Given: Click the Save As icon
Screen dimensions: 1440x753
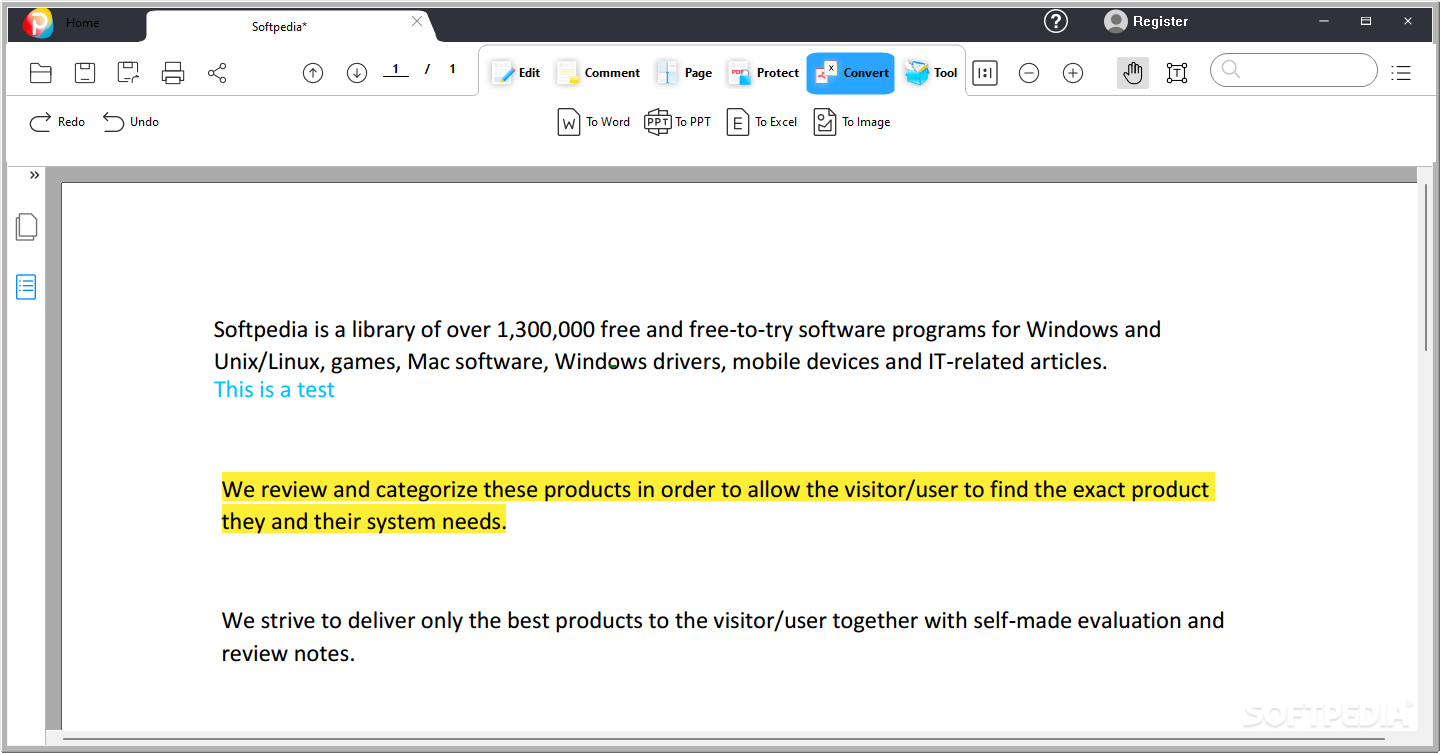Looking at the screenshot, I should point(128,73).
